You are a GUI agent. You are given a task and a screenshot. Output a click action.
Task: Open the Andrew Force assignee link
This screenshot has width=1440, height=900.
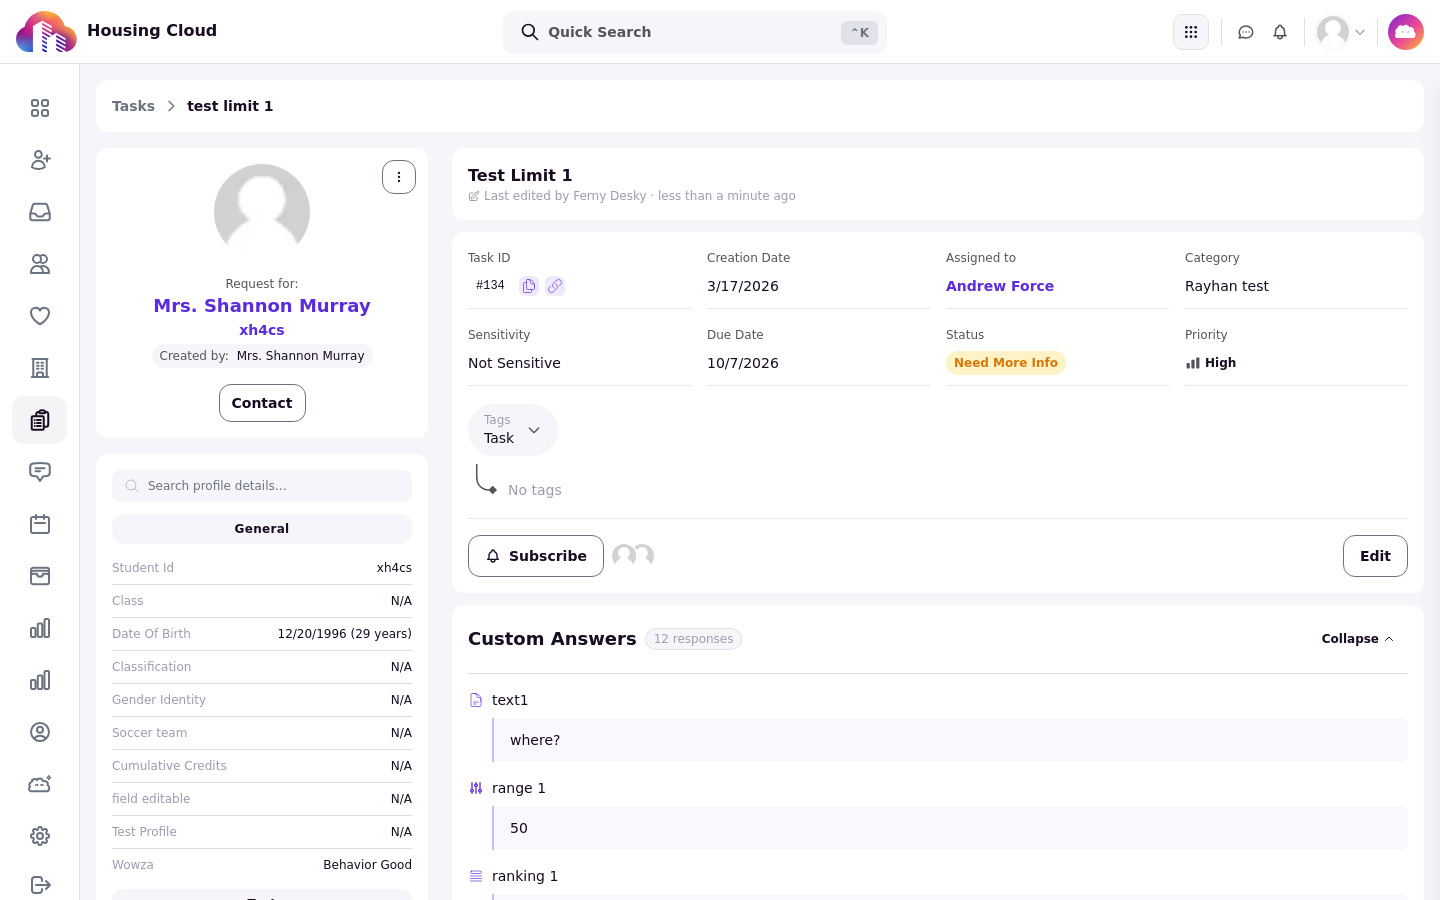point(1000,286)
